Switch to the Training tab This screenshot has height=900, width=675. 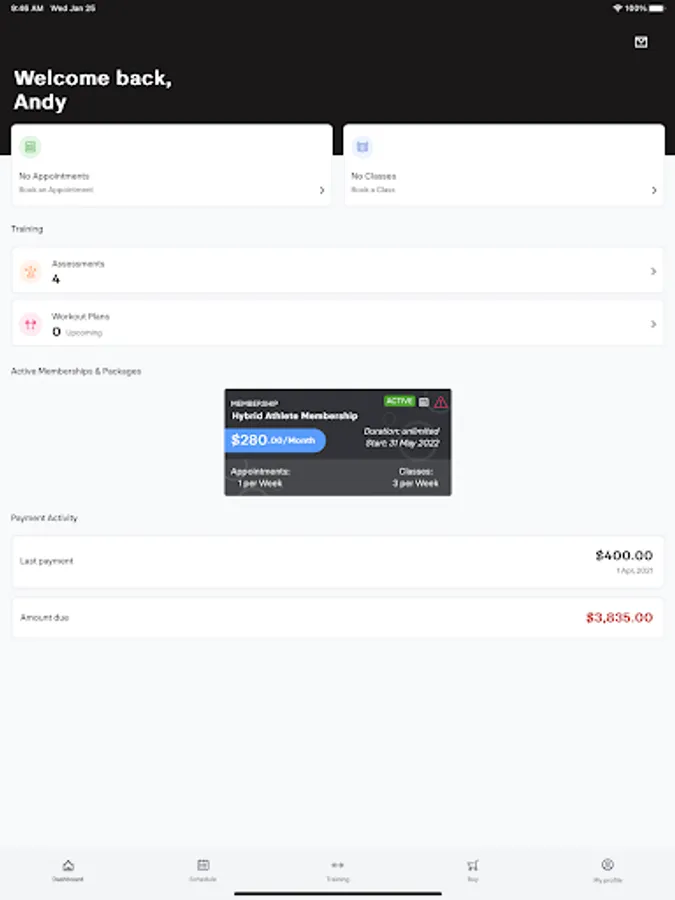[x=338, y=870]
